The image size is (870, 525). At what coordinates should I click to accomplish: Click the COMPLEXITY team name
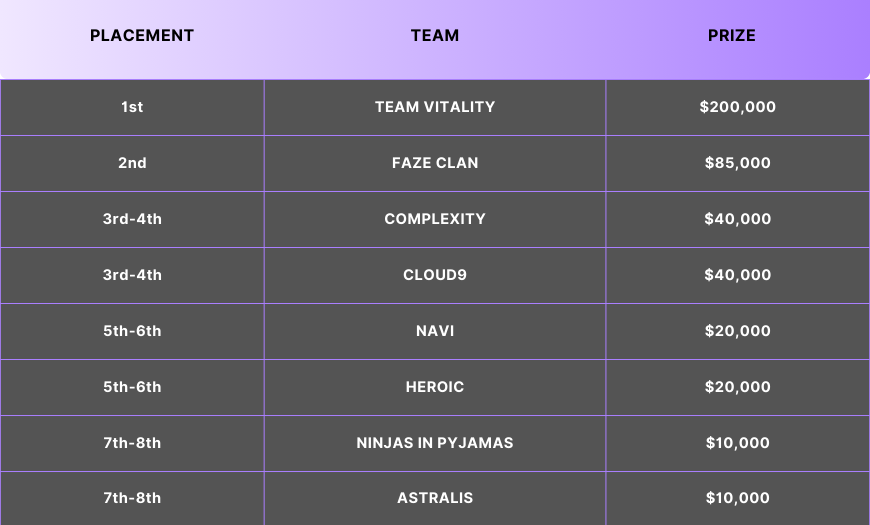[435, 219]
